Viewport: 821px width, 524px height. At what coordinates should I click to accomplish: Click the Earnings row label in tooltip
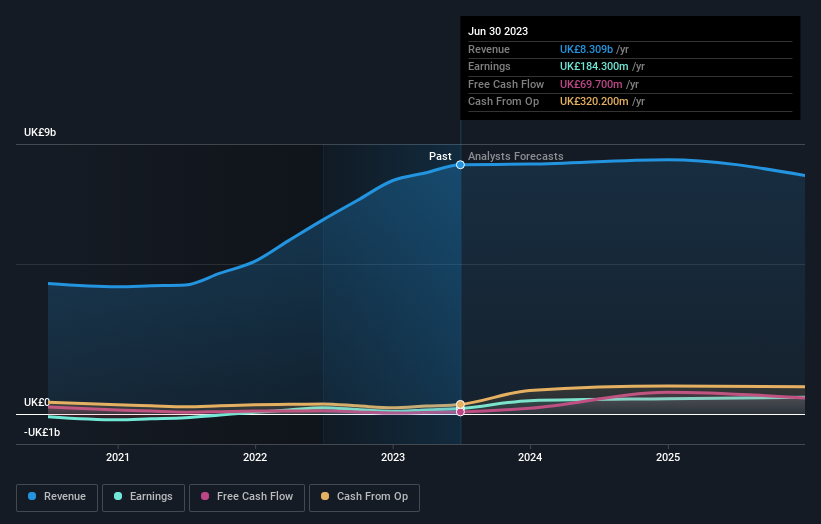pos(489,66)
